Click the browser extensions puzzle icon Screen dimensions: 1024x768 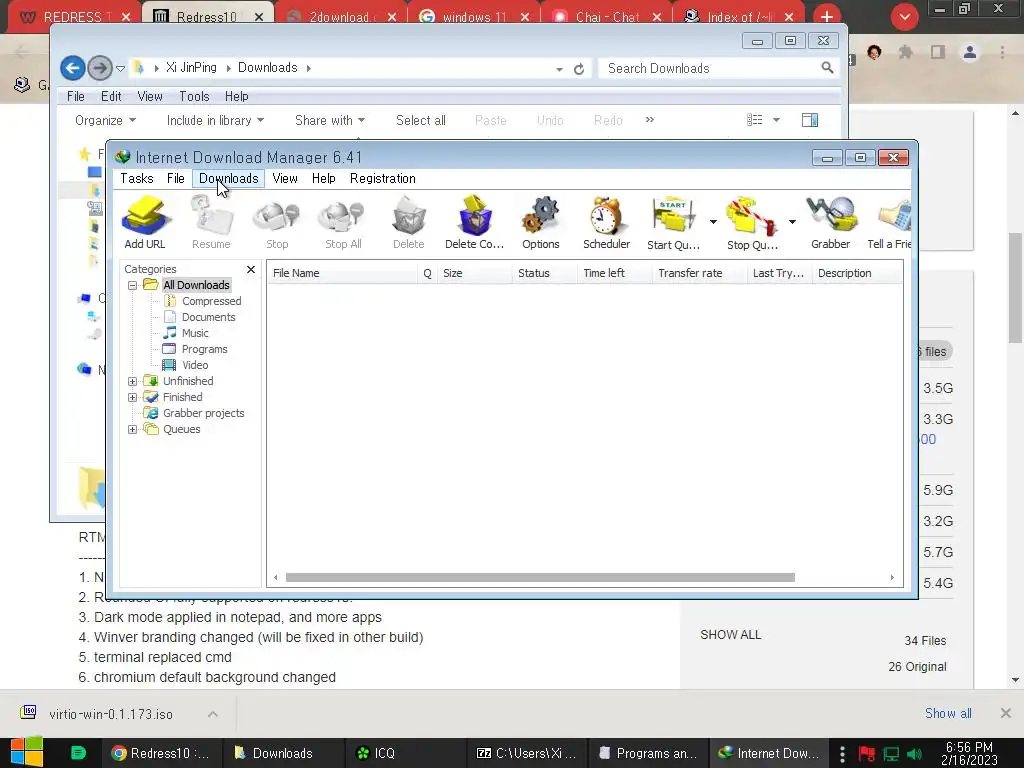[905, 52]
